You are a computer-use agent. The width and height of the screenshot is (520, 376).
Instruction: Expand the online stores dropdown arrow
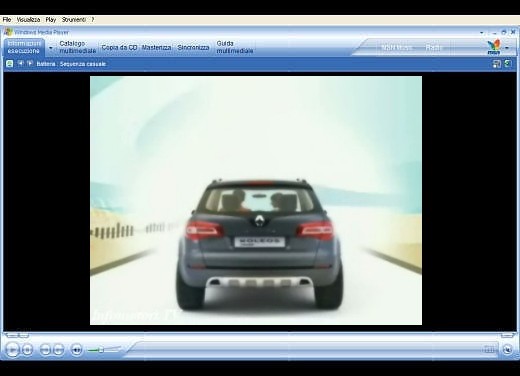pos(507,48)
